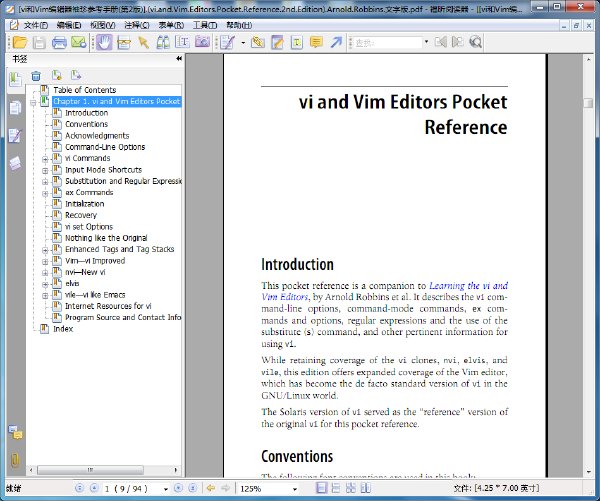Expand the elvis bookmark node
Viewport: 600px width, 501px height.
[x=45, y=284]
